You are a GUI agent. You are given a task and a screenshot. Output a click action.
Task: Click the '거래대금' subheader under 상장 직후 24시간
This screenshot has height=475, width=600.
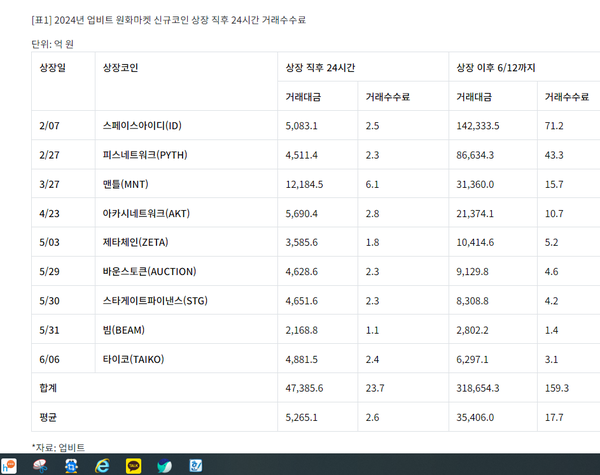click(303, 97)
